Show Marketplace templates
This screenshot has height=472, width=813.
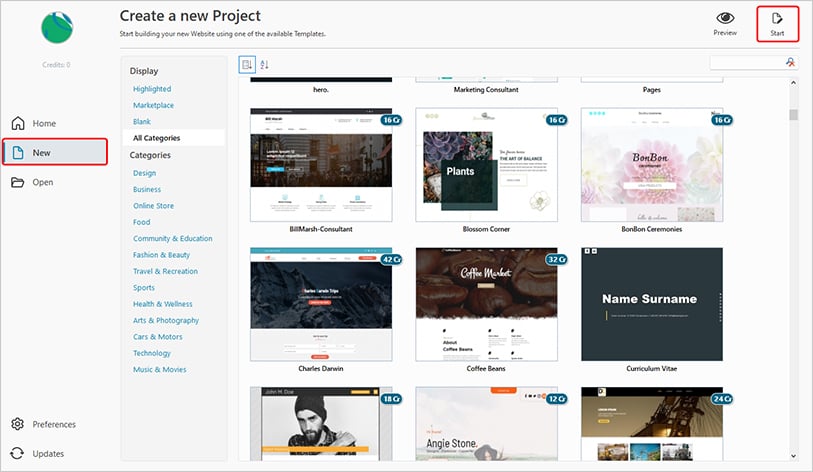pos(153,105)
